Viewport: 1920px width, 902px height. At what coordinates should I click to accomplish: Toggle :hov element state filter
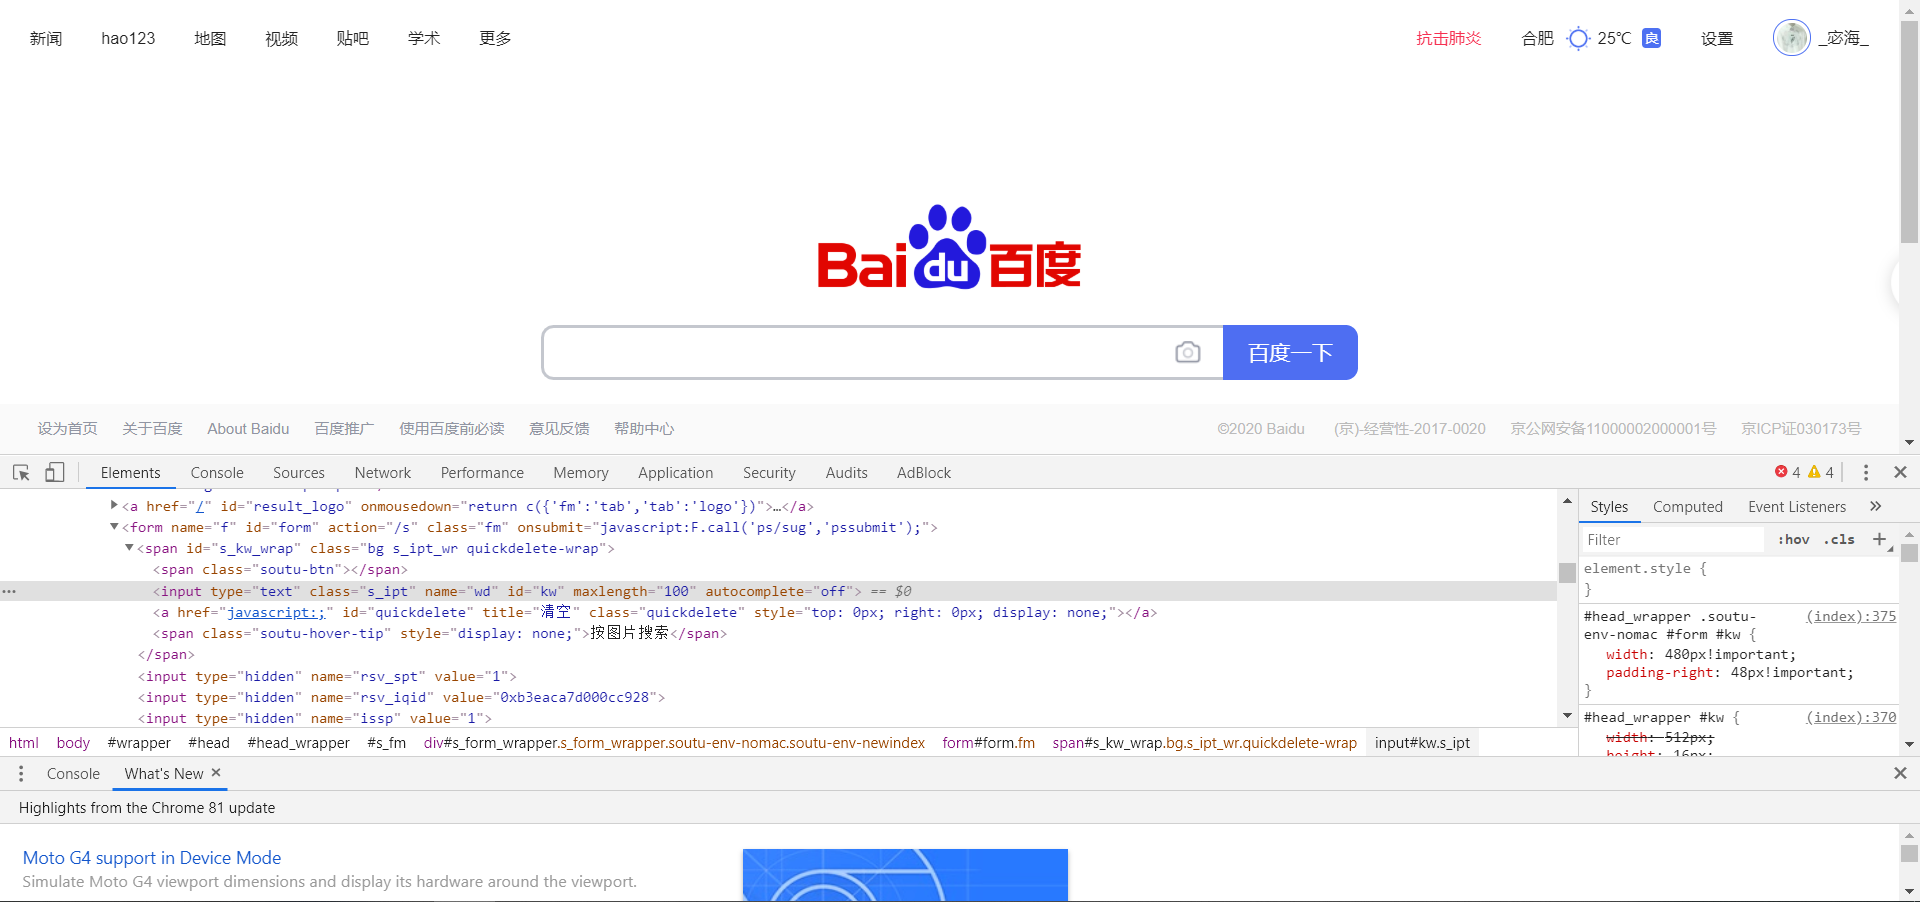point(1794,539)
